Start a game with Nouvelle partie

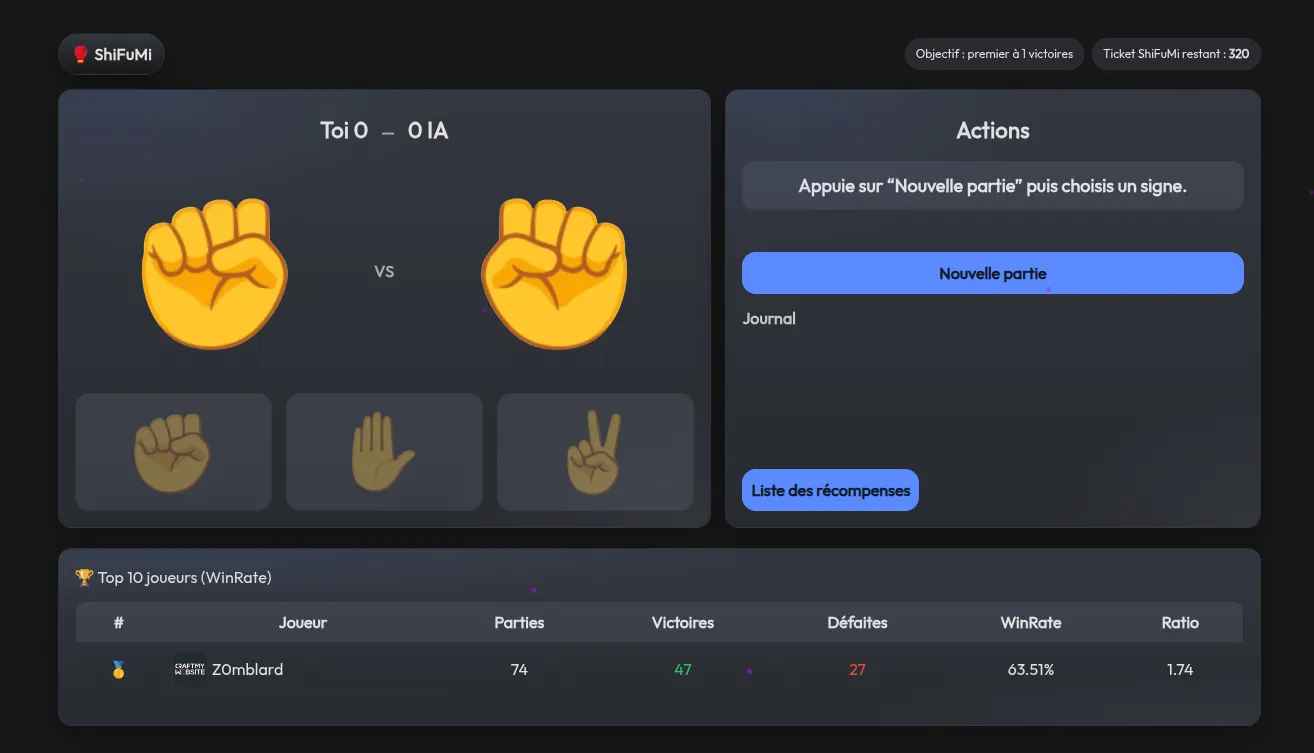click(x=992, y=273)
